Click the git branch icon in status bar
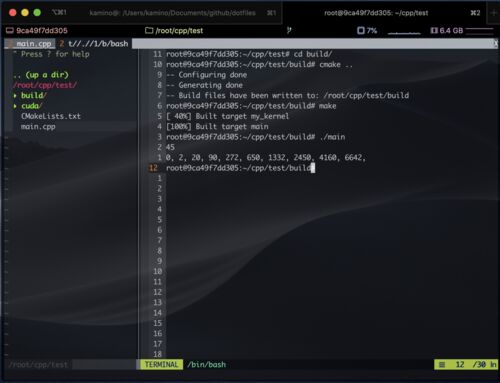 click(289, 31)
